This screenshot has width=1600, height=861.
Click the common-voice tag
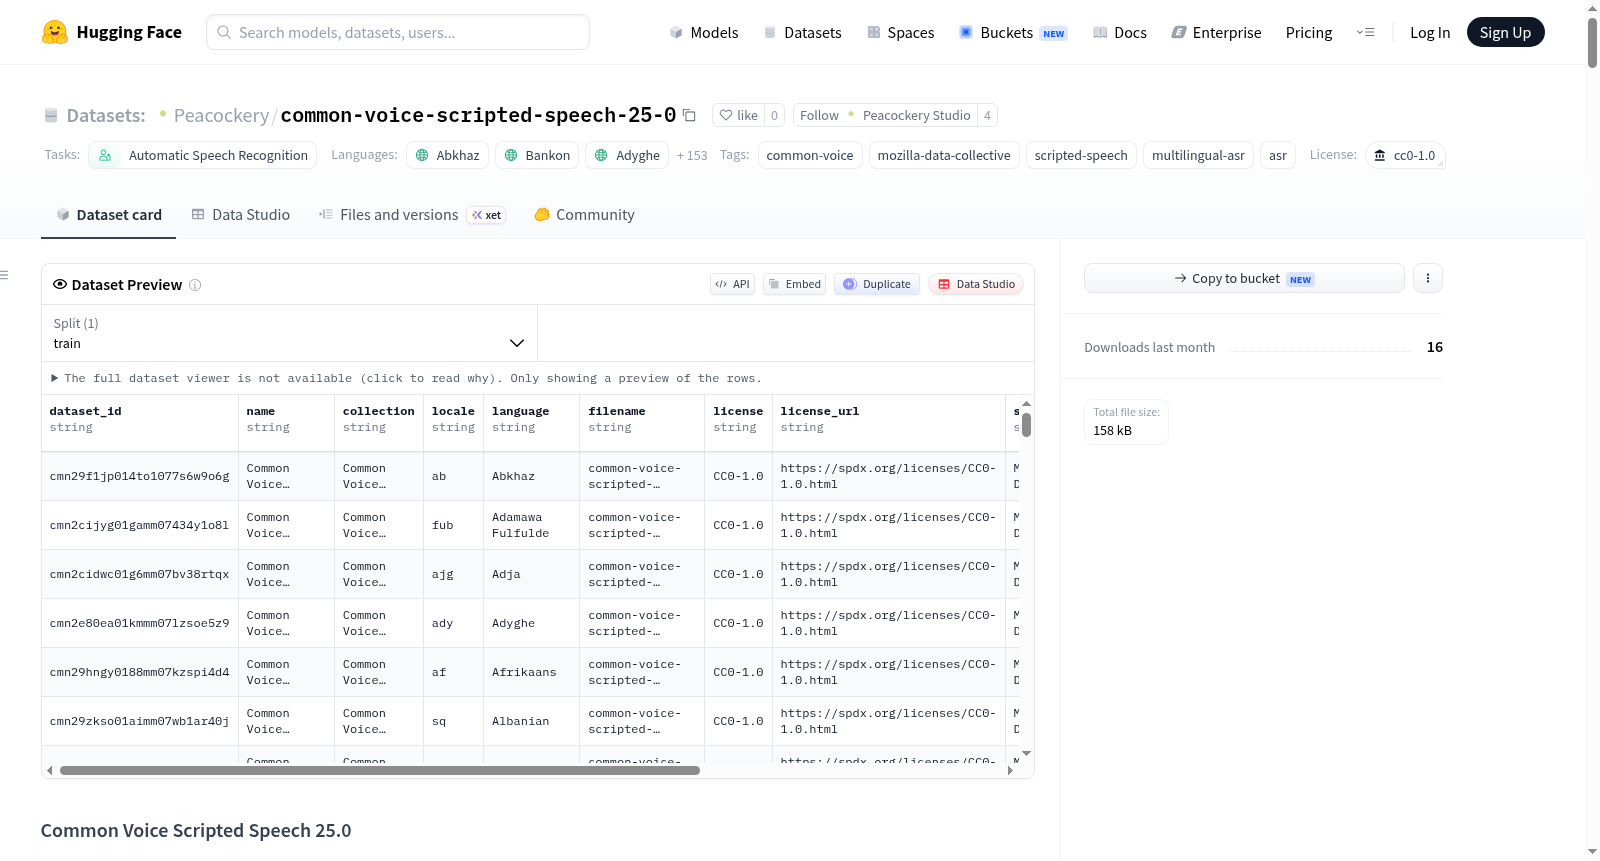(810, 155)
